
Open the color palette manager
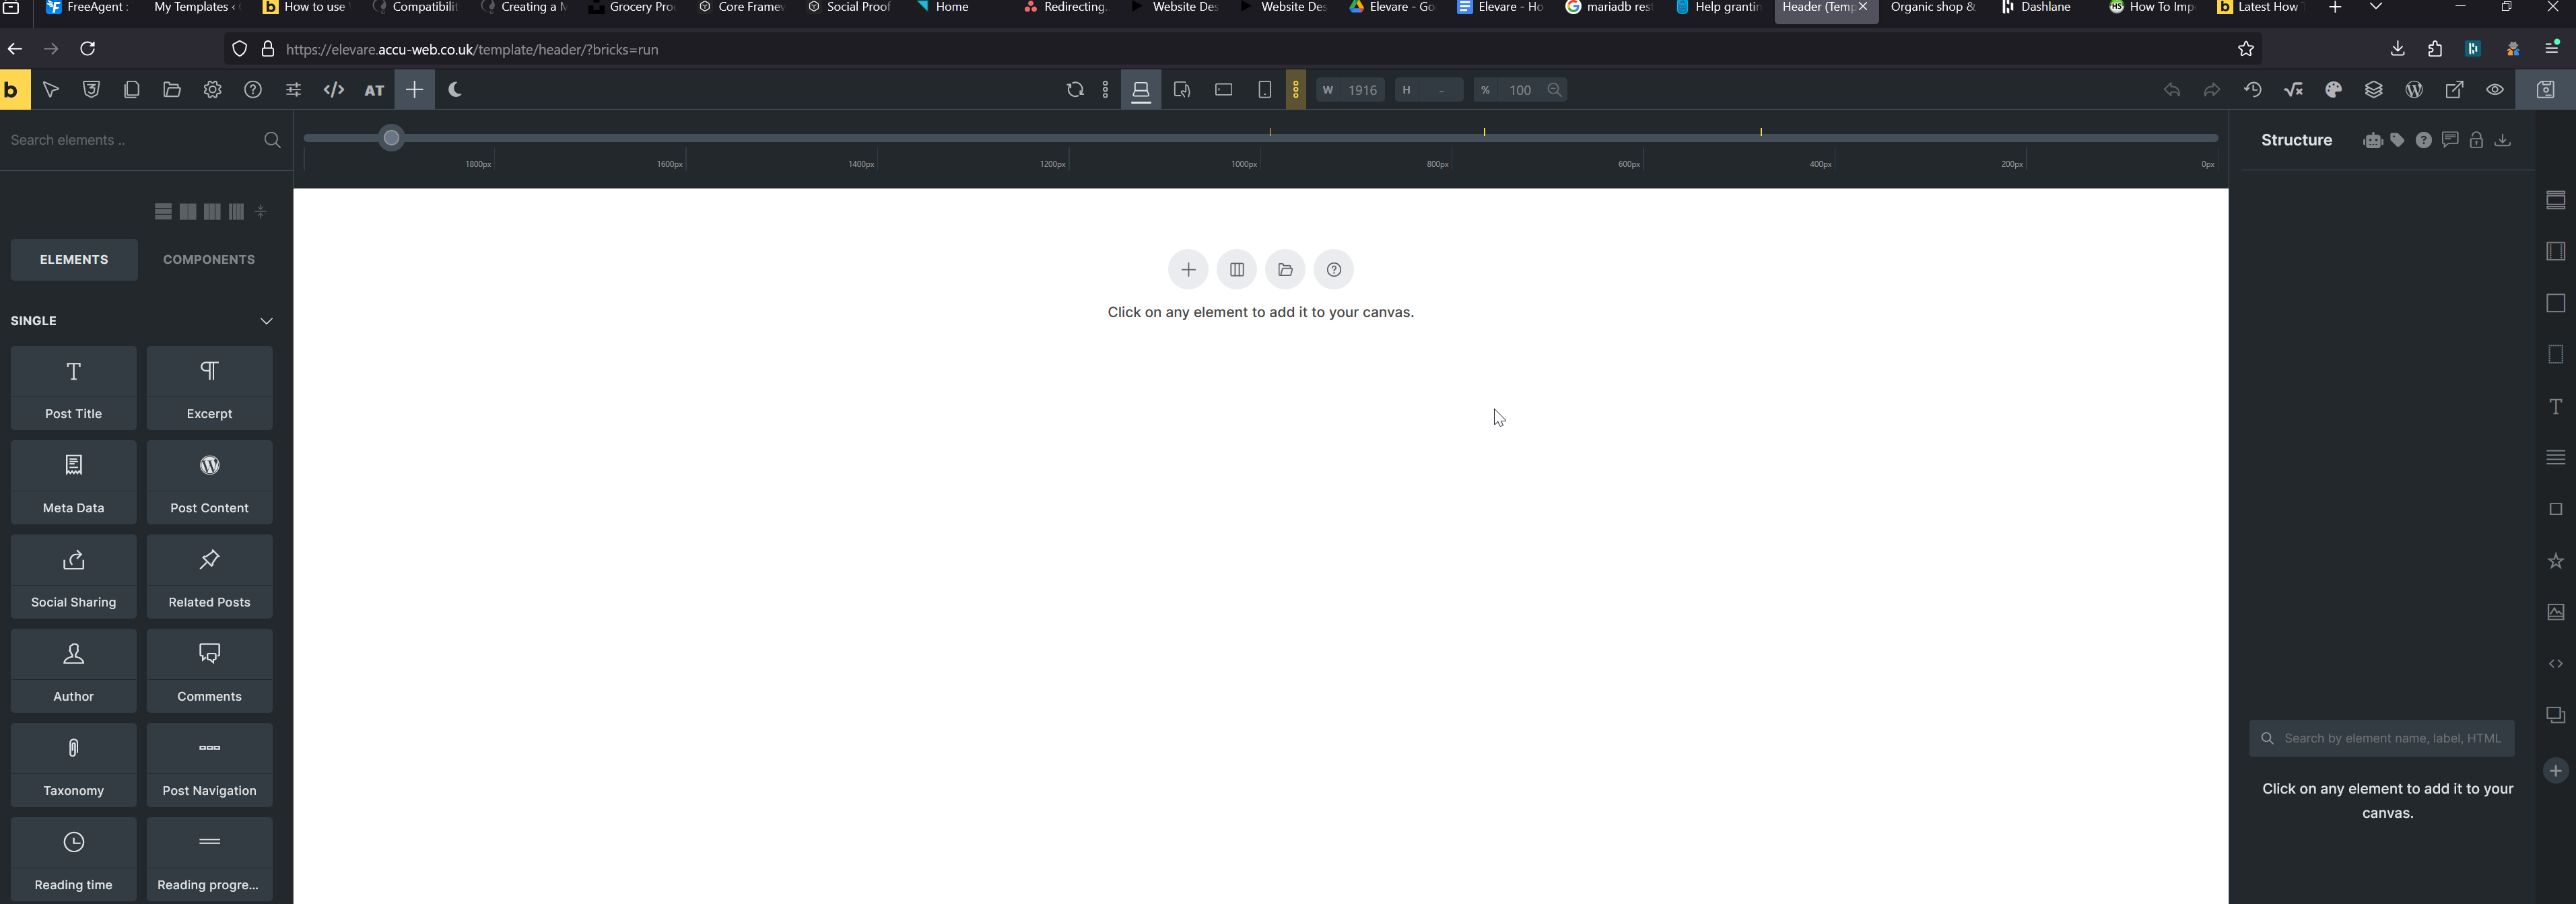[2334, 90]
